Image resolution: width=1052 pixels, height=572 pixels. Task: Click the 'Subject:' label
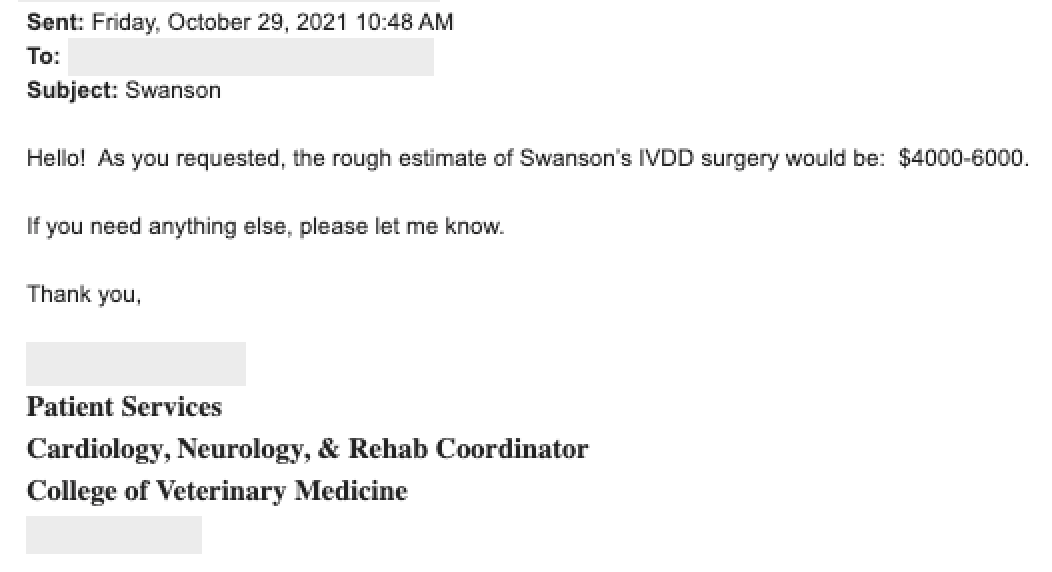click(72, 91)
